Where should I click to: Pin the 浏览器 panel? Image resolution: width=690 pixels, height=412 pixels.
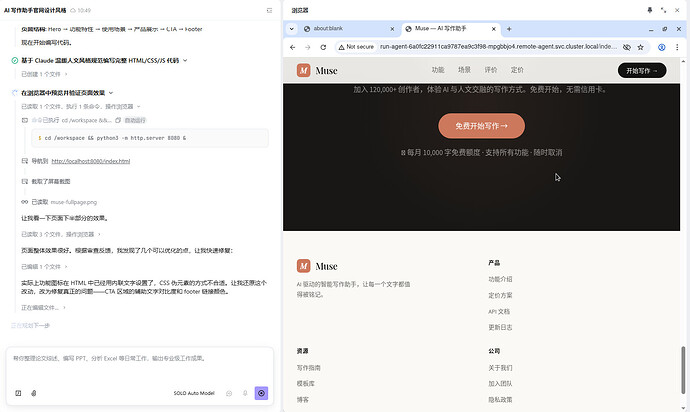click(x=650, y=10)
